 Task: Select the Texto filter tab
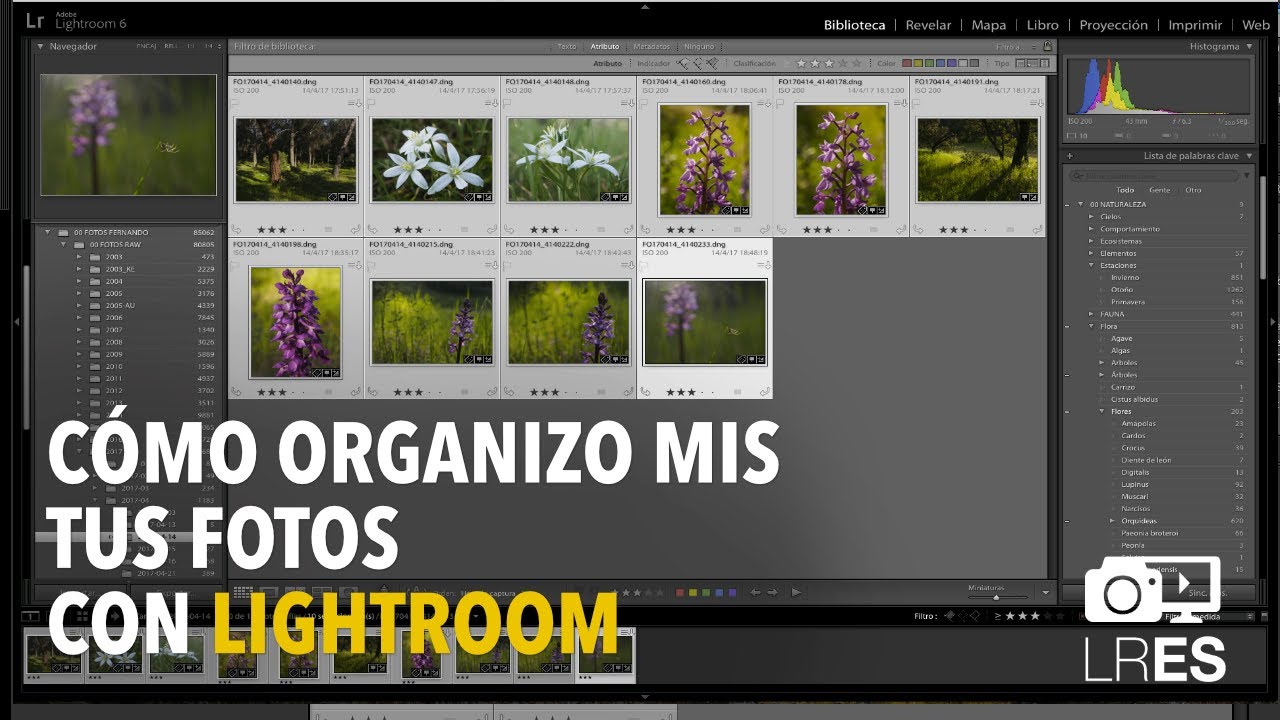coord(566,46)
